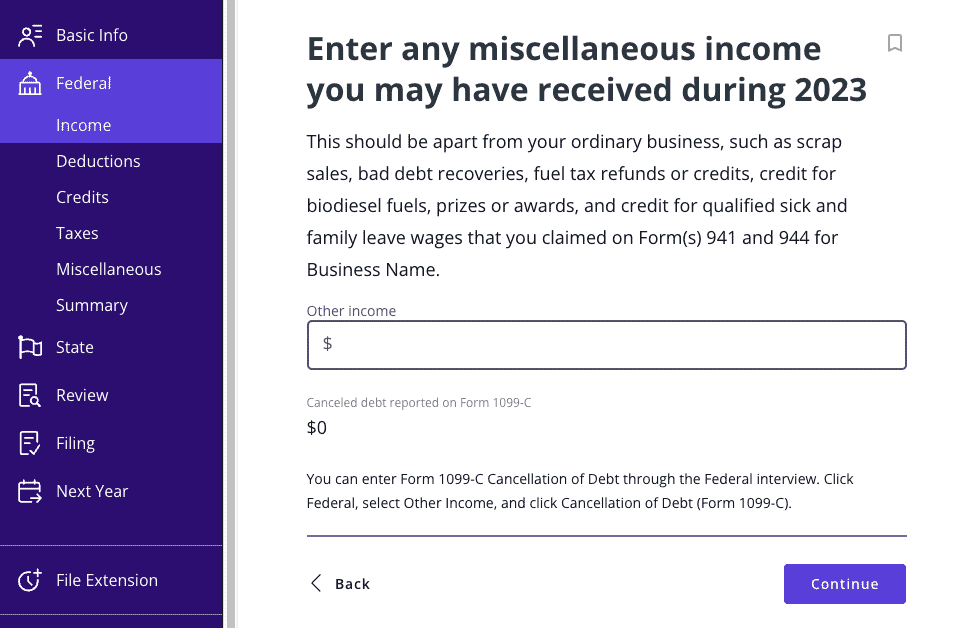The width and height of the screenshot is (955, 628).
Task: Click the Federal section's bank icon
Action: [30, 83]
